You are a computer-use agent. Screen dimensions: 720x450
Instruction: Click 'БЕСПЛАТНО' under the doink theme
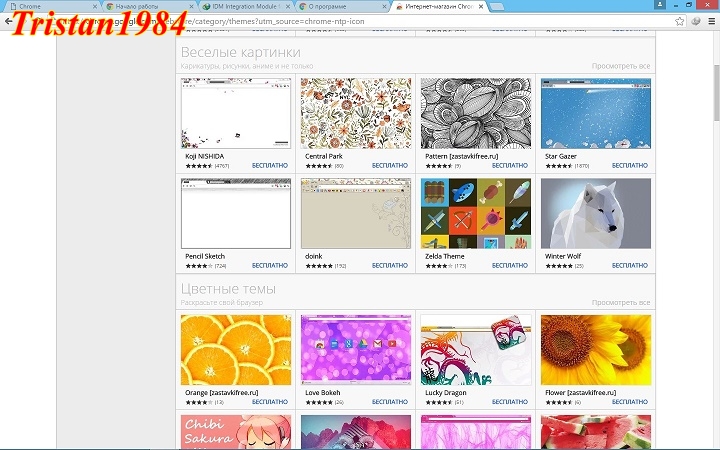click(x=390, y=266)
